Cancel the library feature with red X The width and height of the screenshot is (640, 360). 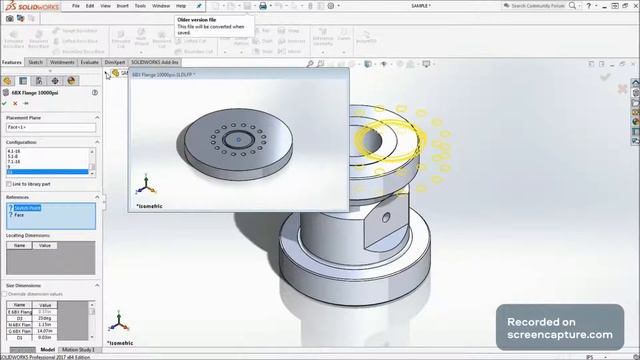[x=15, y=104]
